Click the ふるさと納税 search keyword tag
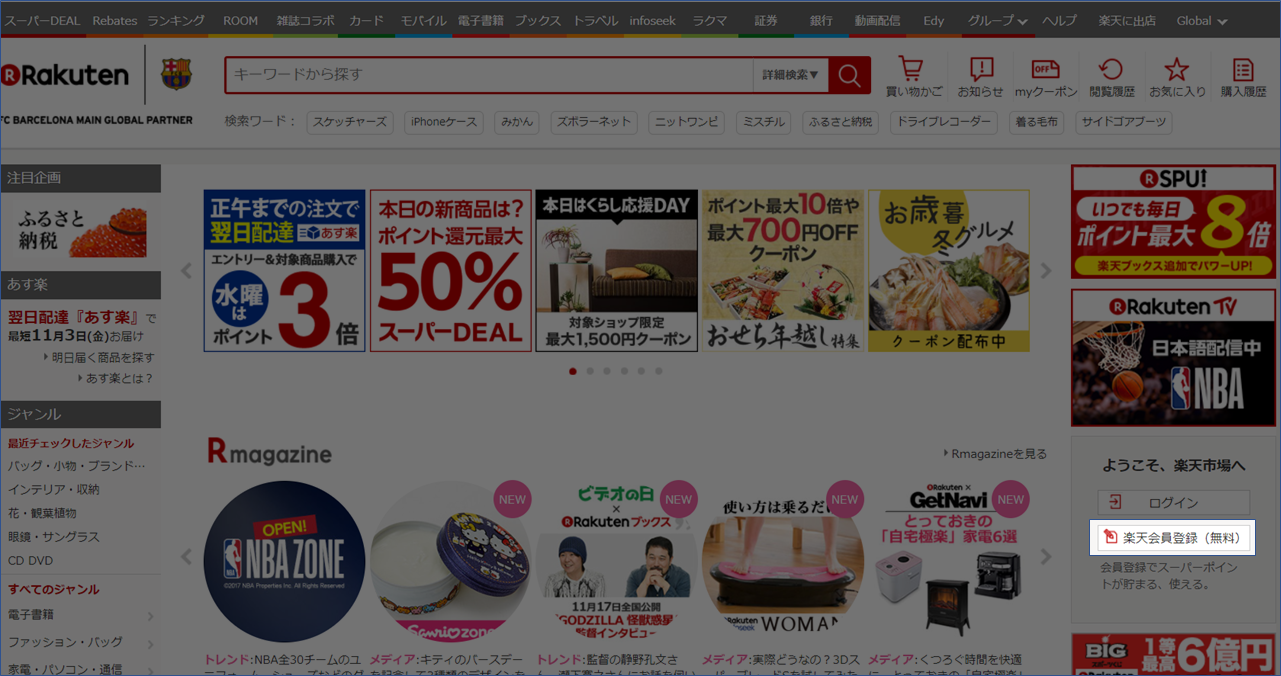Viewport: 1281px width, 676px height. tap(839, 122)
